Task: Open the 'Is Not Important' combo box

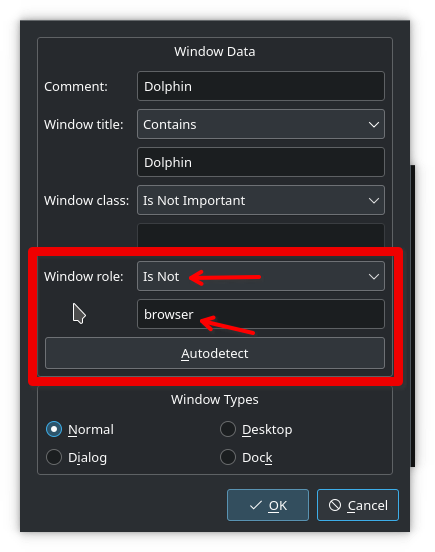Action: pos(260,200)
